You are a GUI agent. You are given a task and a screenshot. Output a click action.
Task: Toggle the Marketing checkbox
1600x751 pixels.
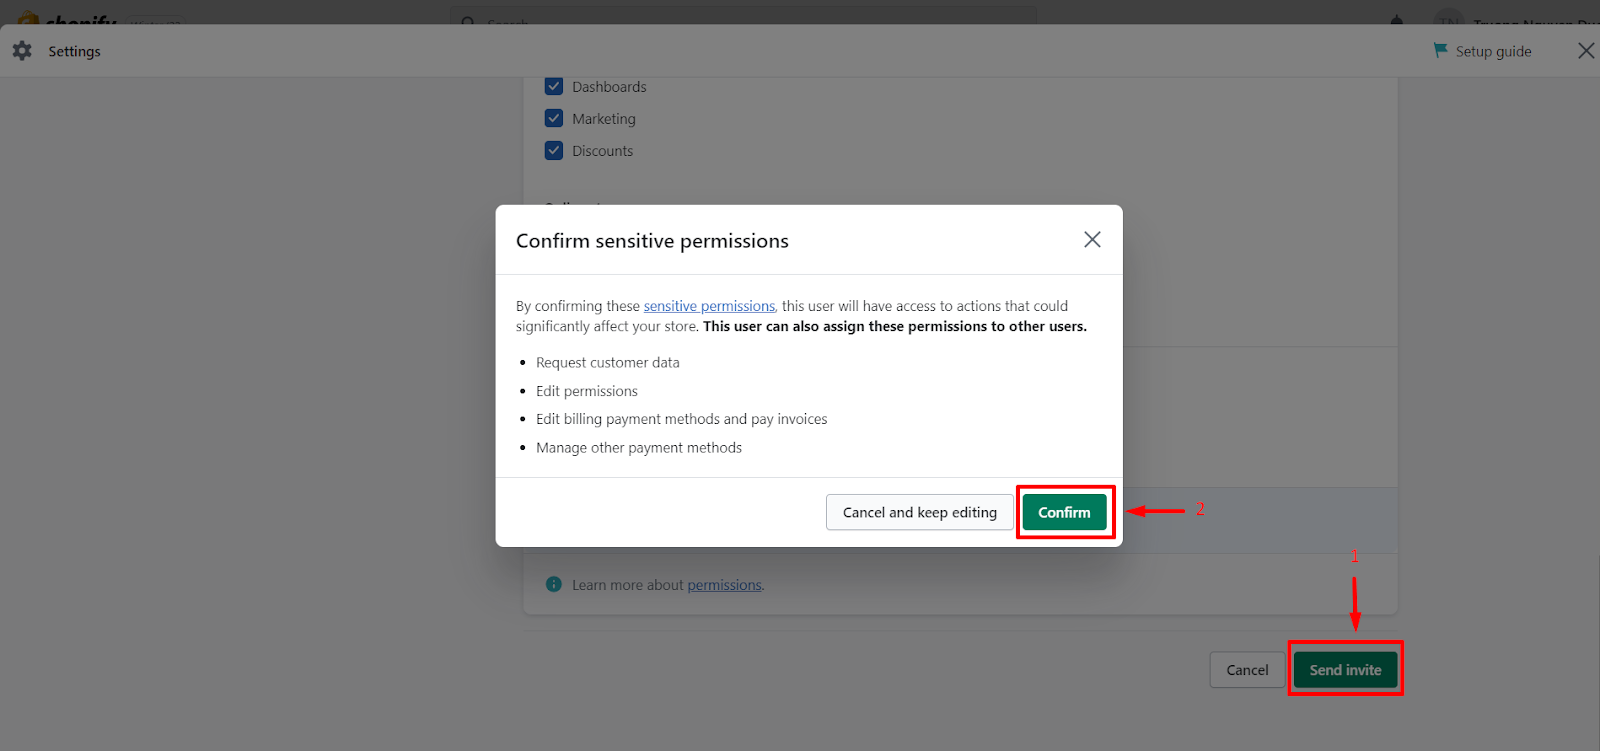[554, 118]
